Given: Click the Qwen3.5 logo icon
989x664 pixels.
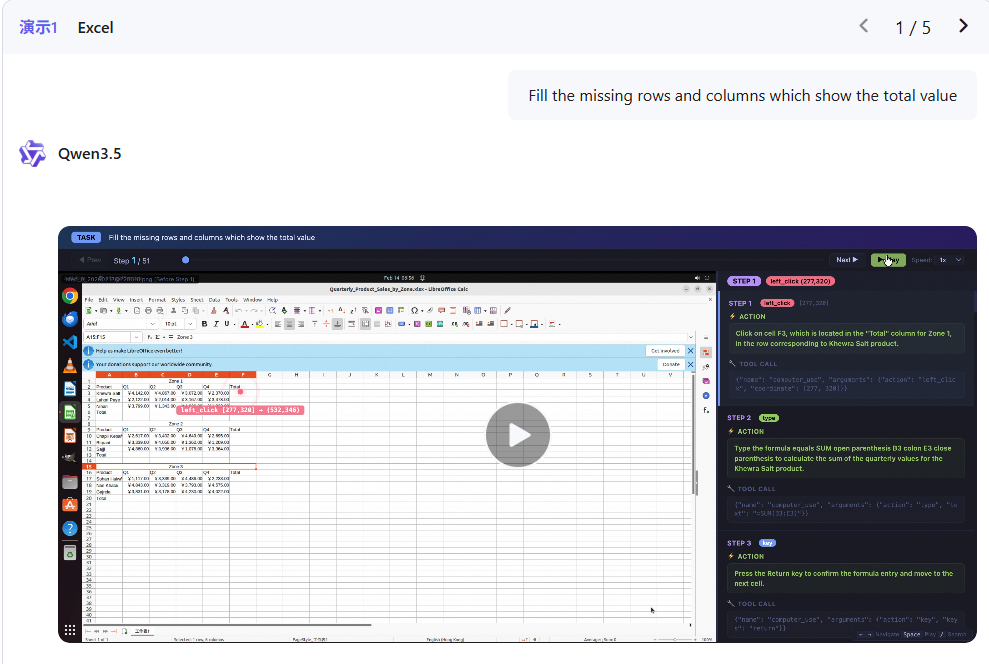Looking at the screenshot, I should (32, 153).
